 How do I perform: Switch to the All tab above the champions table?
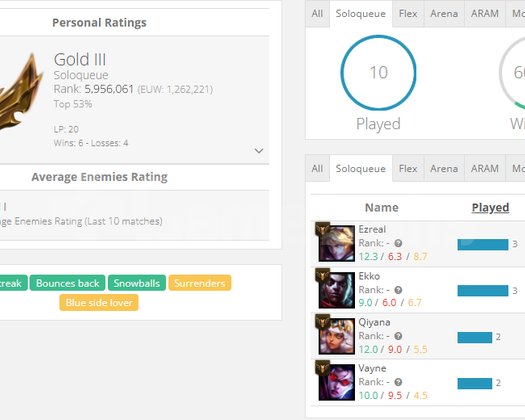(317, 168)
